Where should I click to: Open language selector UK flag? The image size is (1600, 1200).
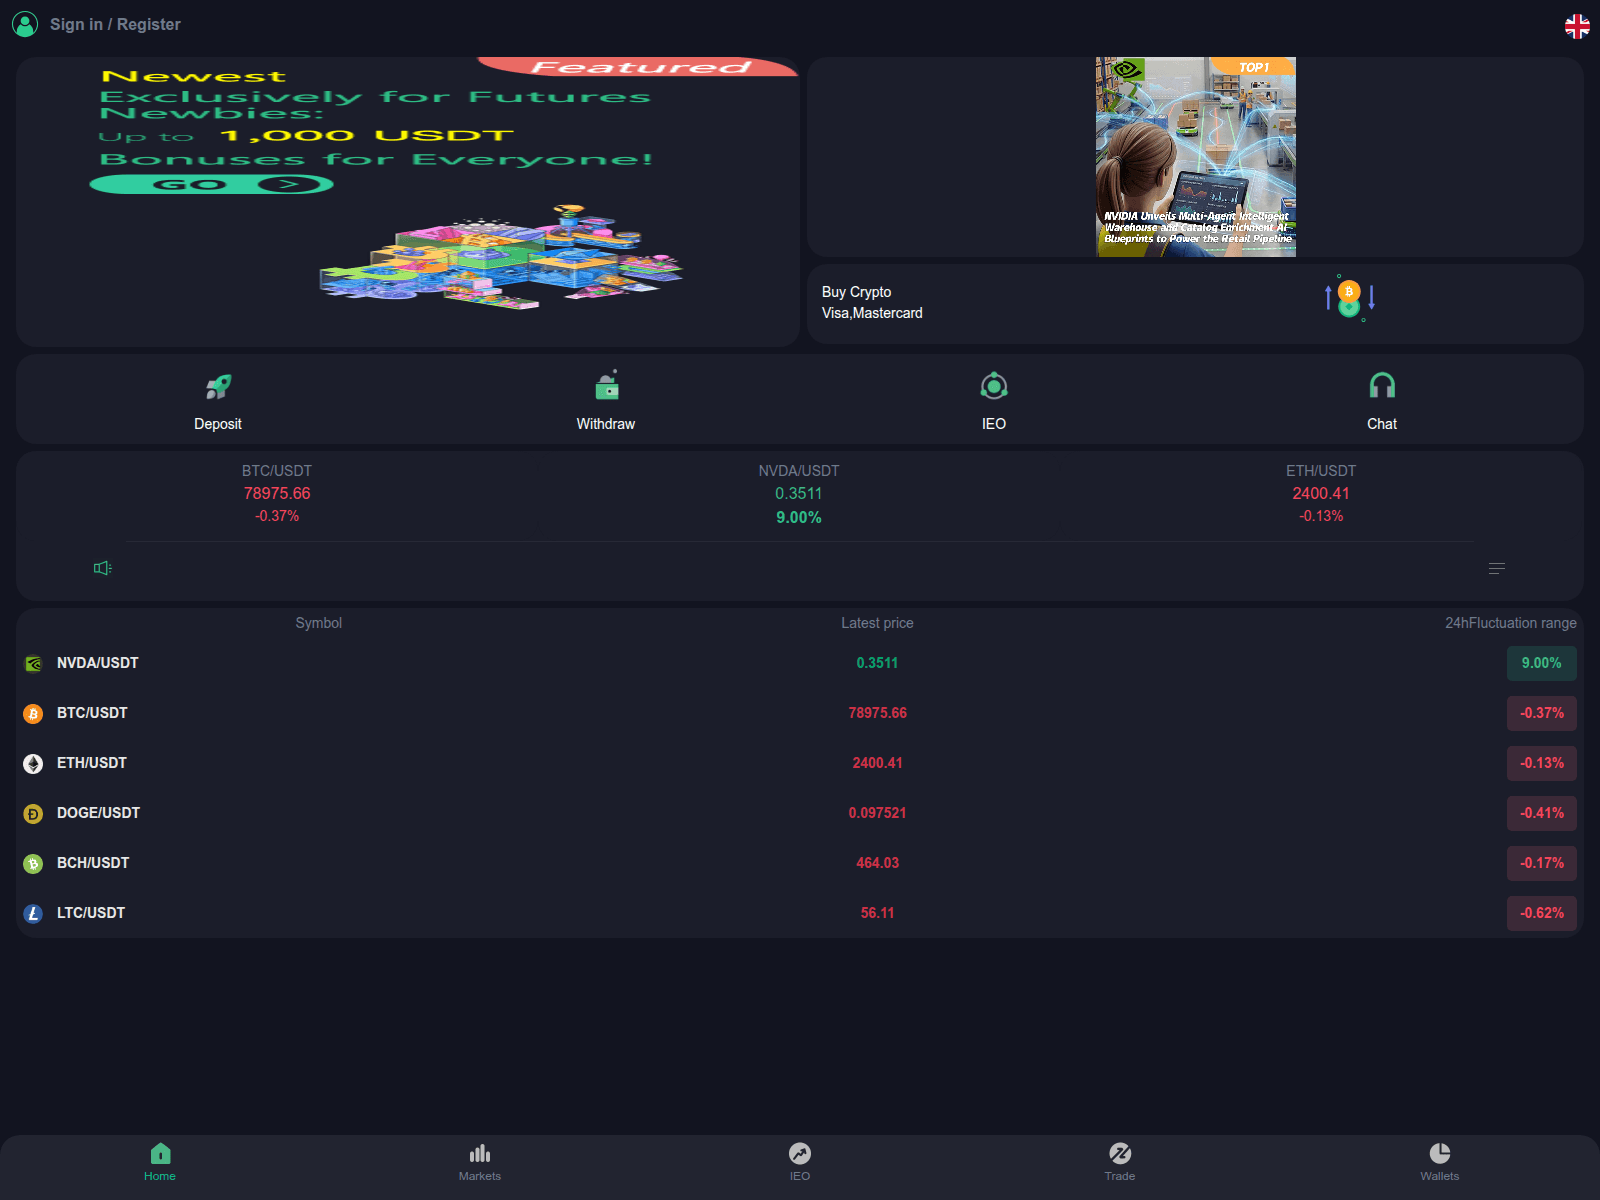tap(1577, 26)
